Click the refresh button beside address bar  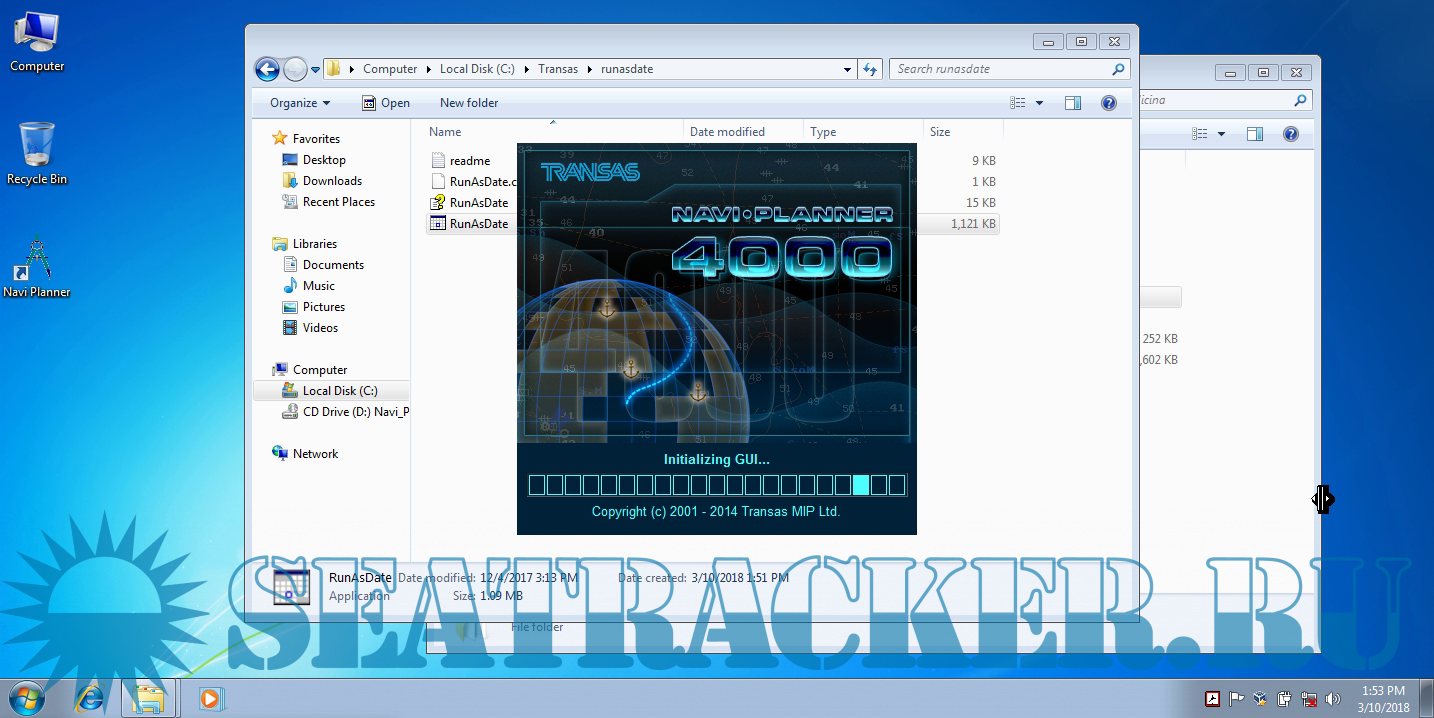tap(870, 69)
